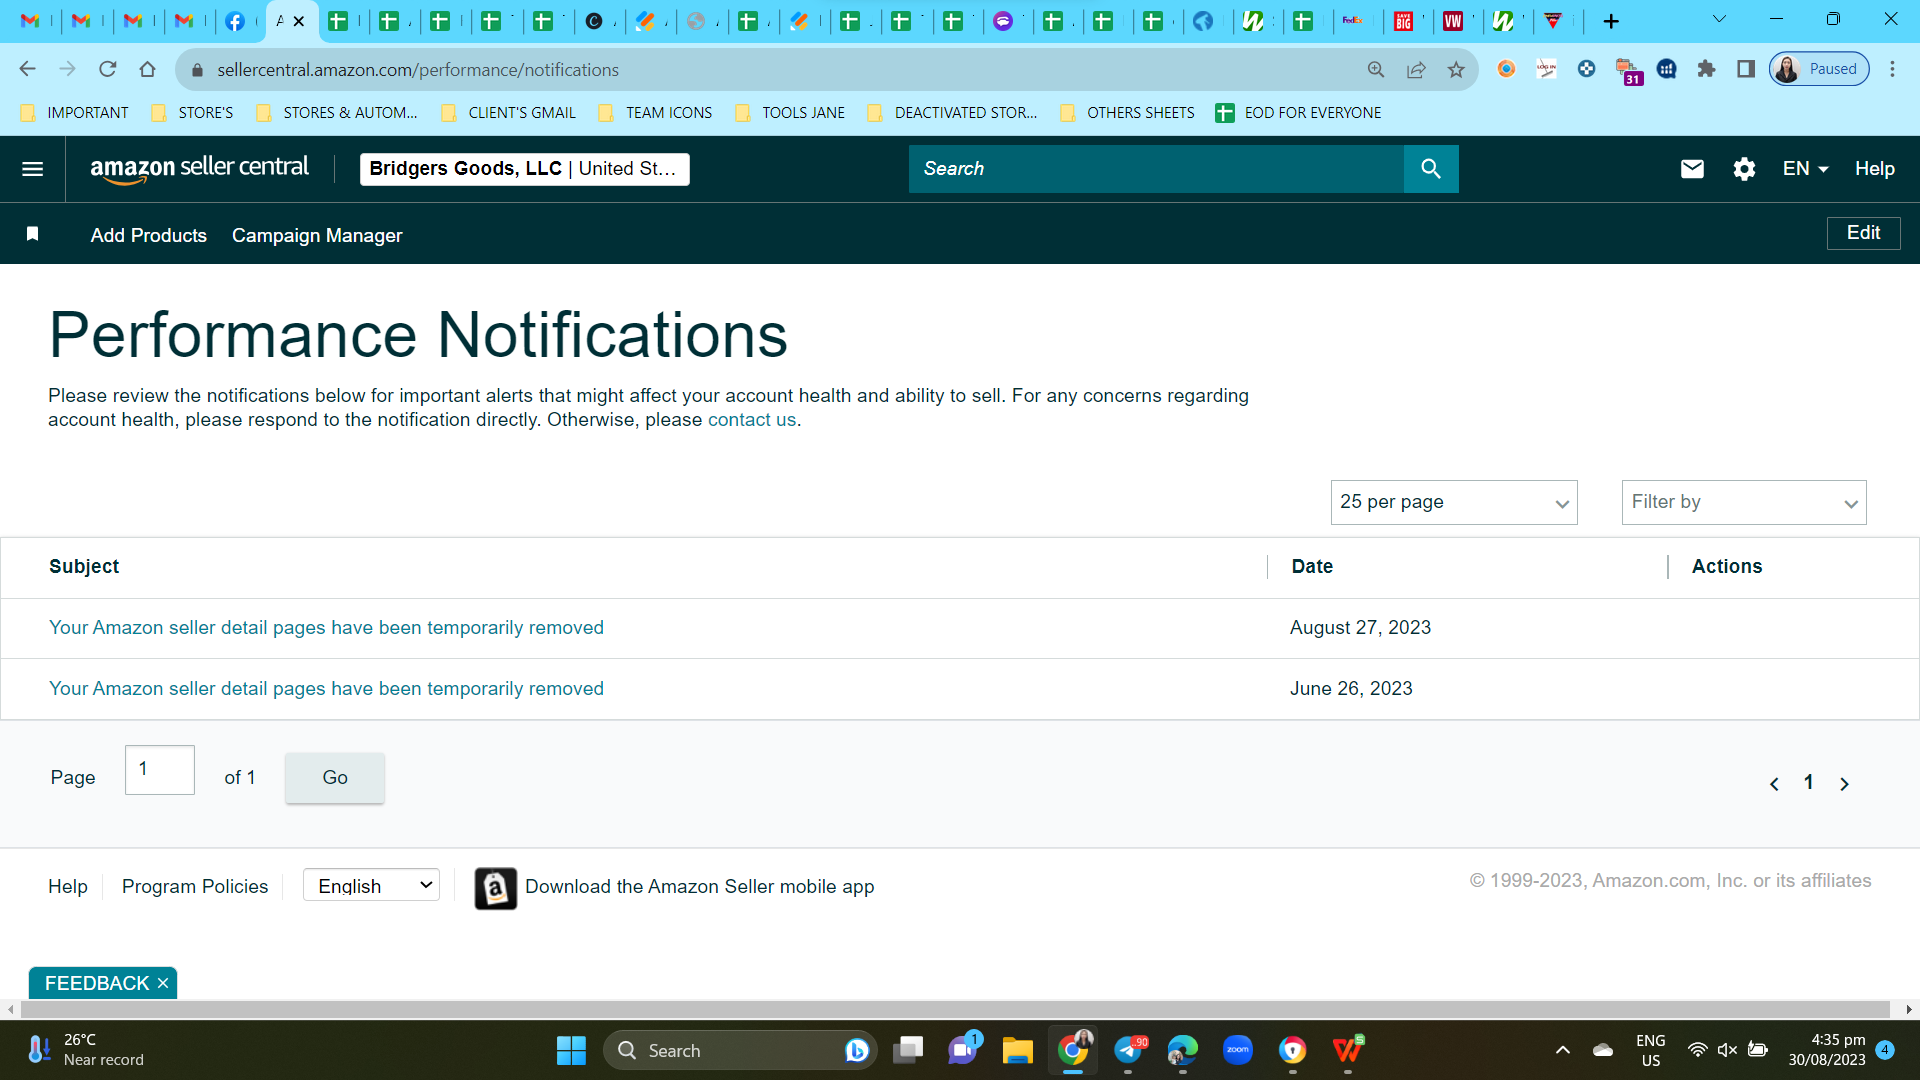The width and height of the screenshot is (1920, 1080).
Task: Open the new tab plus button
Action: (x=1611, y=21)
